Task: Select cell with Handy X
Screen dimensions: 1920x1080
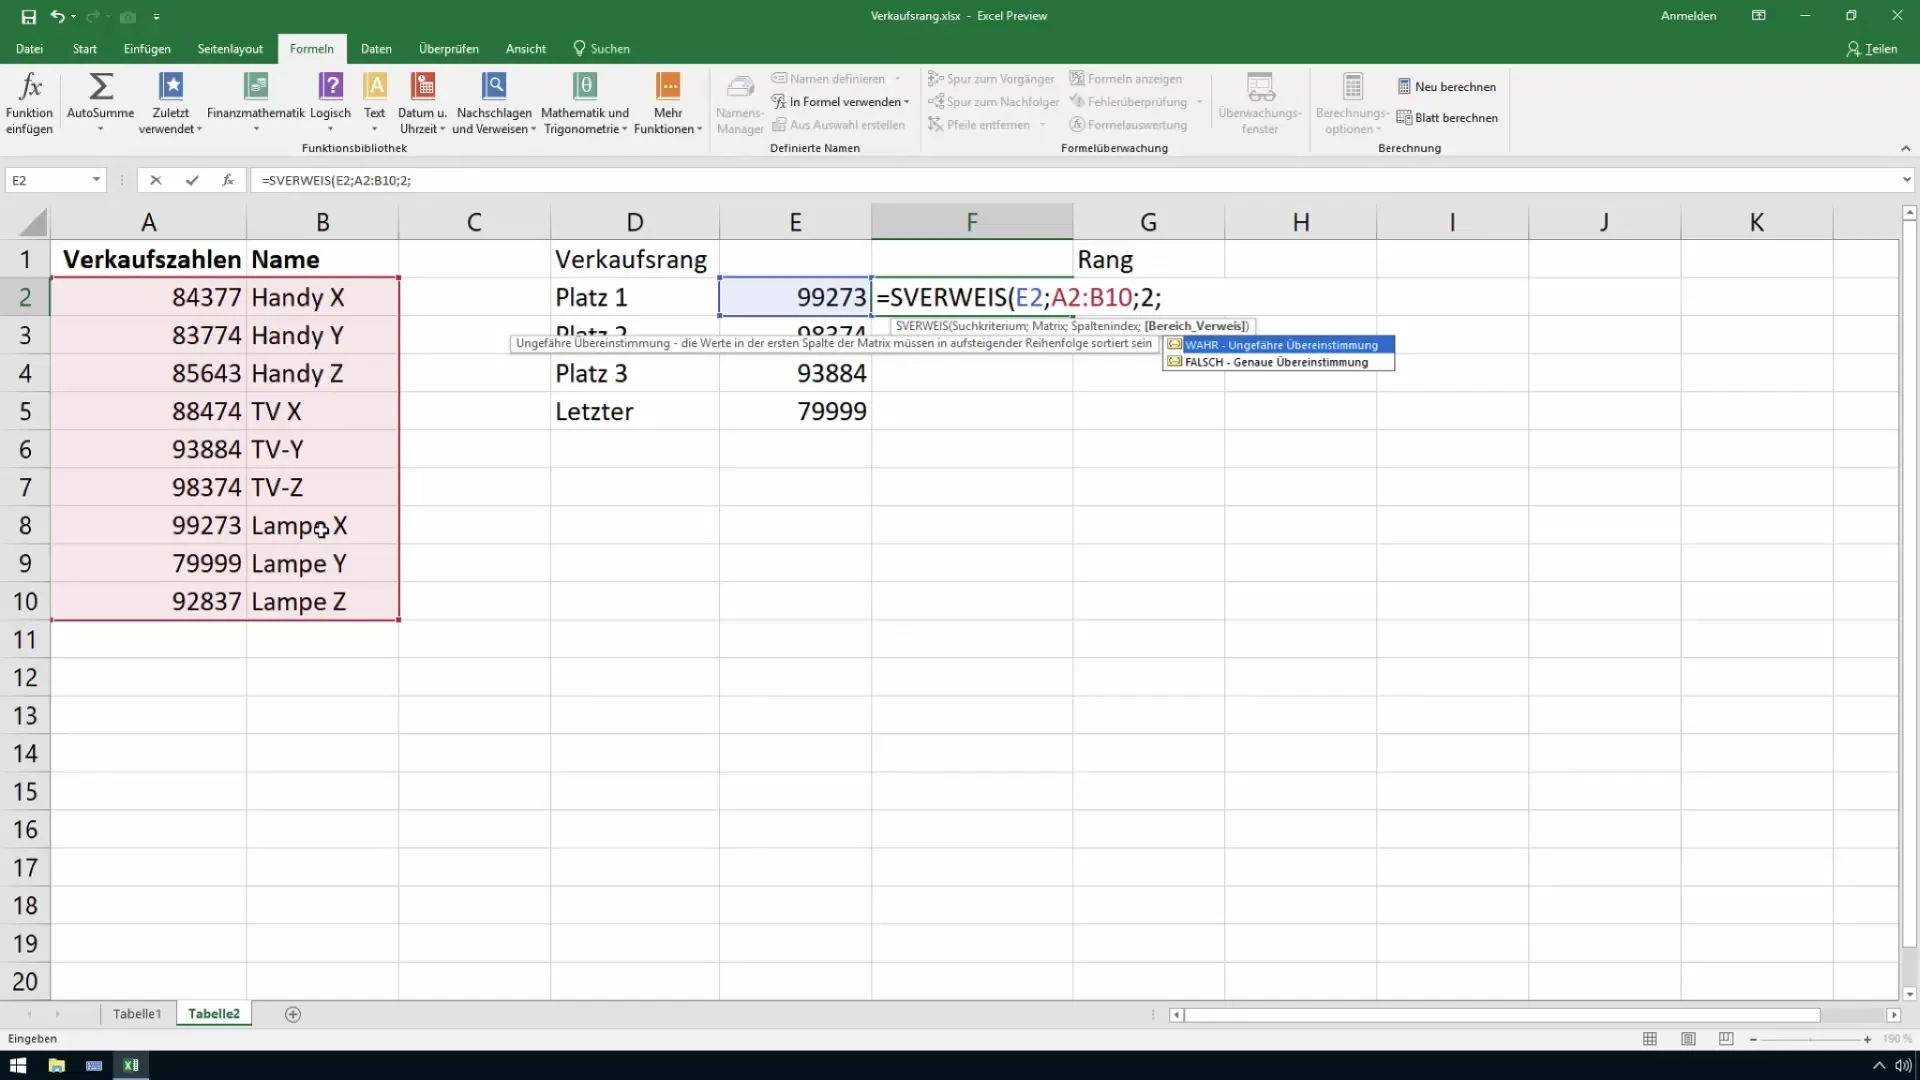Action: [x=322, y=298]
